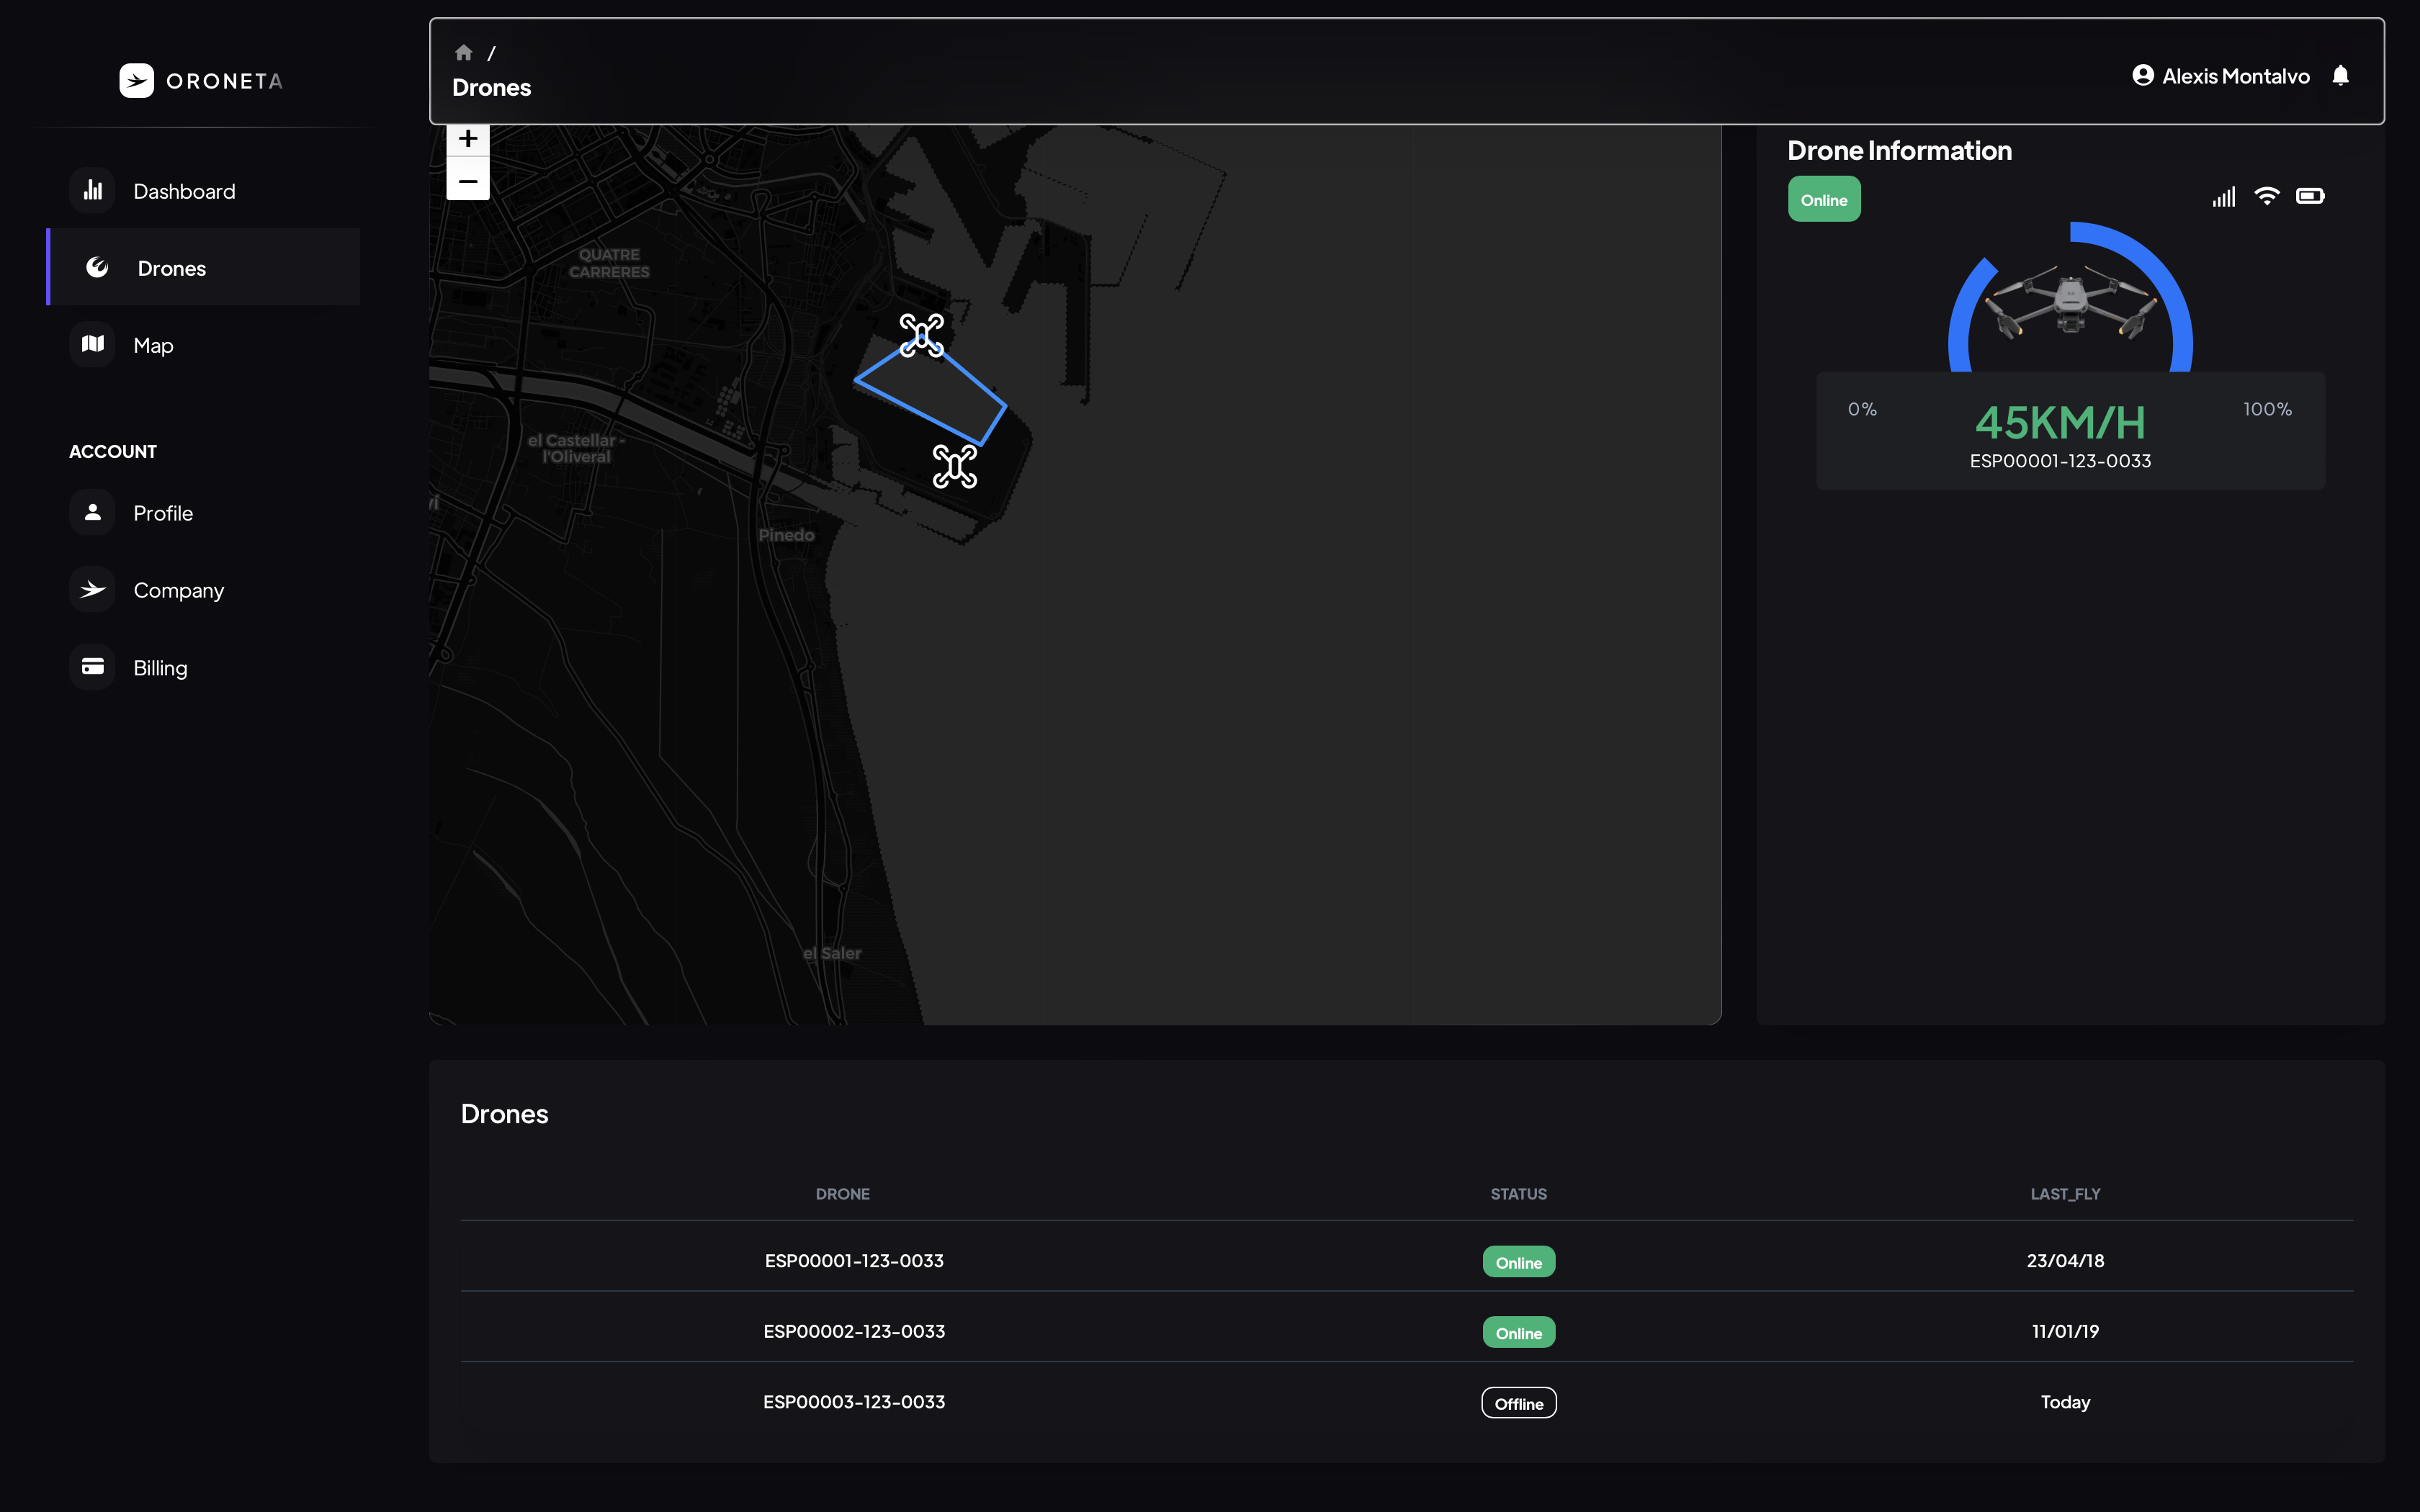The height and width of the screenshot is (1512, 2420).
Task: Select the upper drone marker on map
Action: pos(921,335)
